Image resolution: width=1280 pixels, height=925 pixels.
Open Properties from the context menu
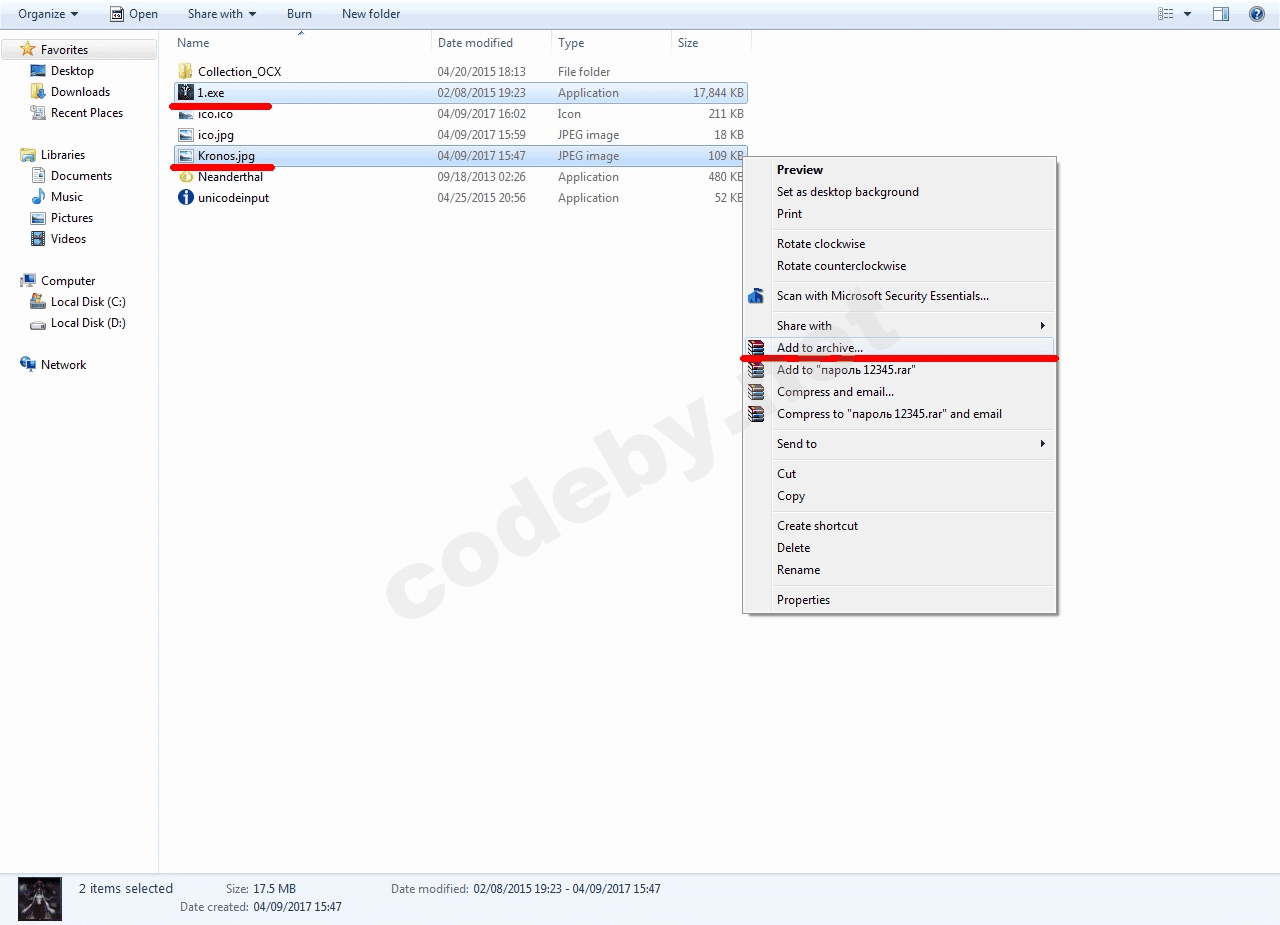804,600
